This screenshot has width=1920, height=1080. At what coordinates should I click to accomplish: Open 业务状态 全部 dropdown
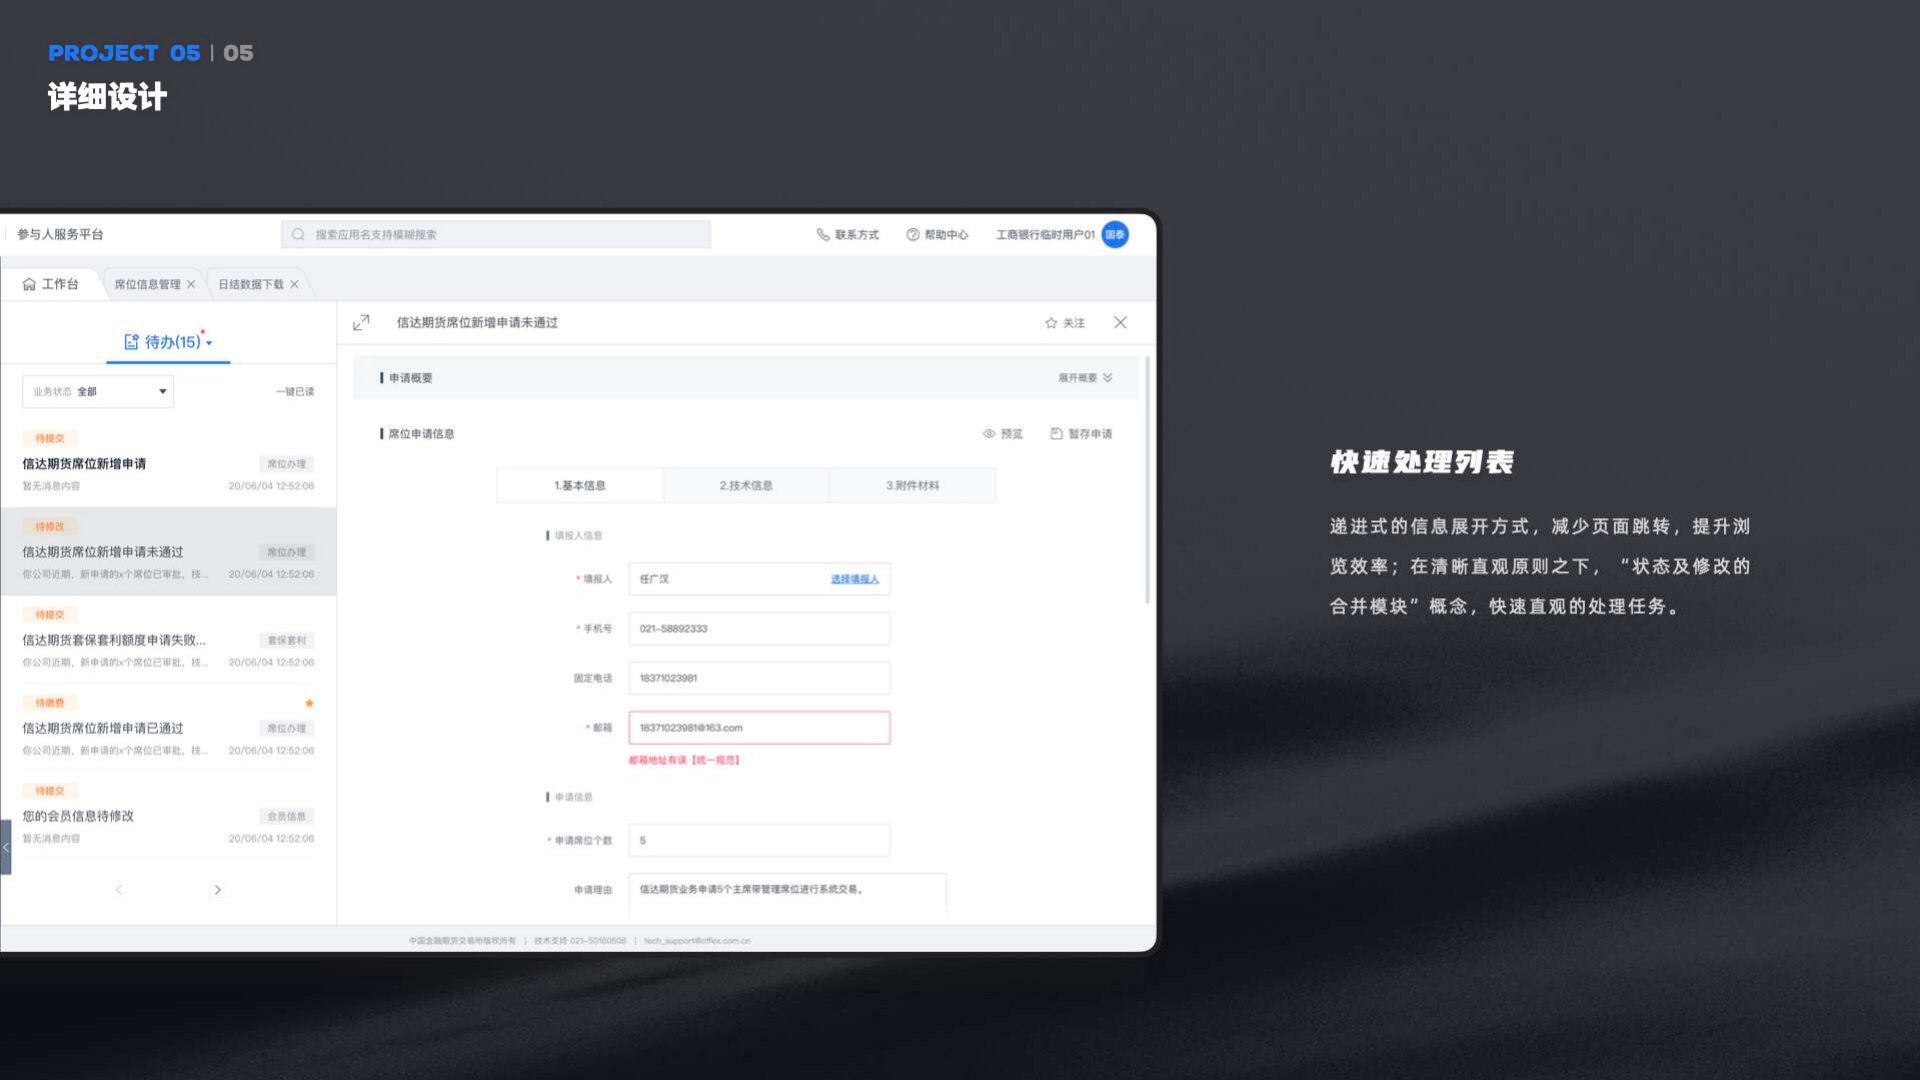point(98,392)
